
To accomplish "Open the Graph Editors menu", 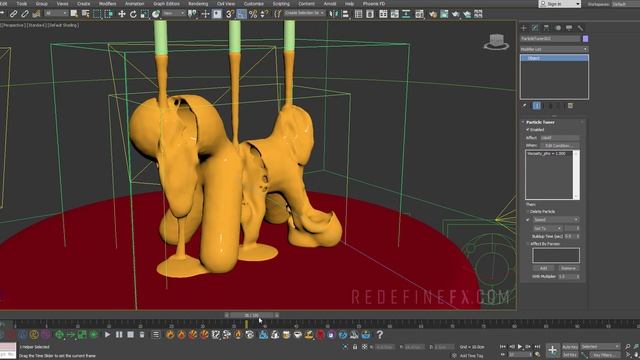I will (166, 4).
